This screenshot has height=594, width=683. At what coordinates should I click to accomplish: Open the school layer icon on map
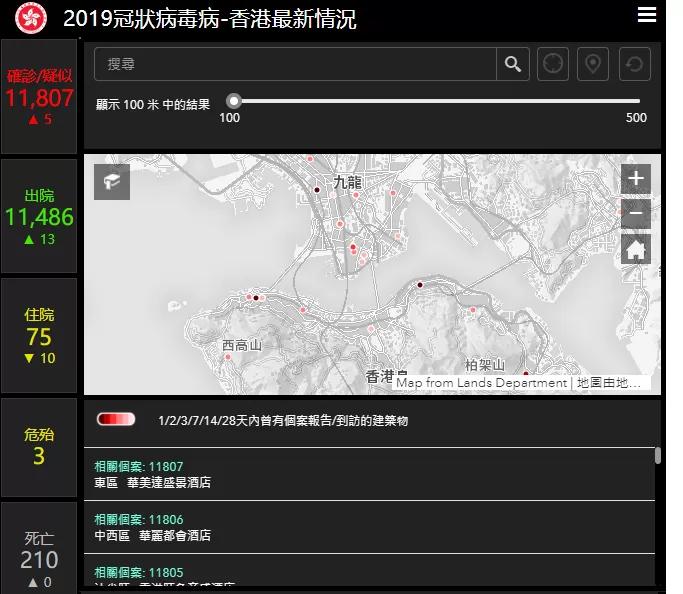(x=112, y=182)
